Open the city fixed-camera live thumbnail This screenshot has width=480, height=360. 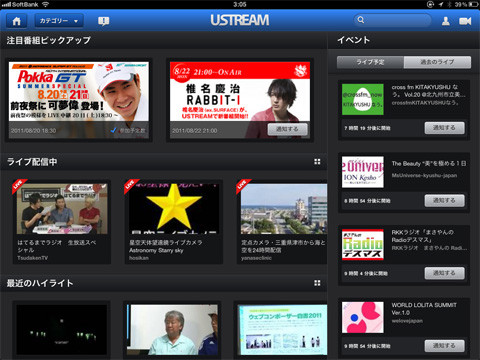[284, 208]
